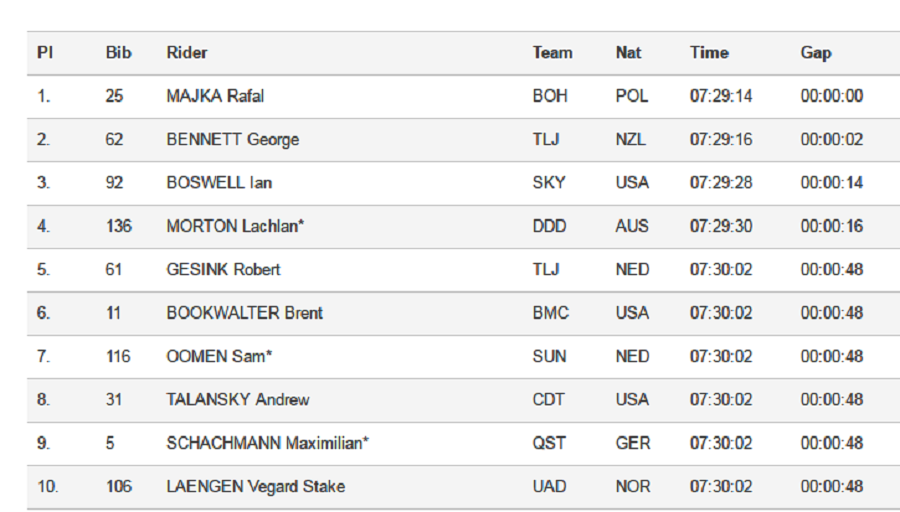
Task: Click the Rider column header
Action: click(x=187, y=53)
